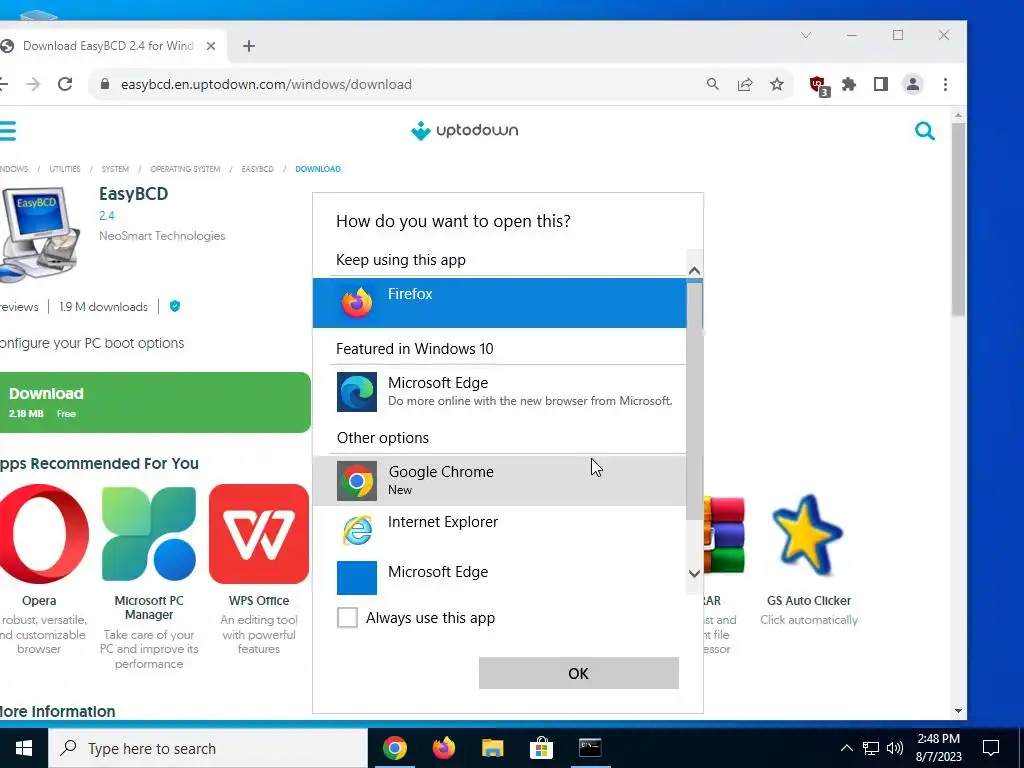The width and height of the screenshot is (1024, 768).
Task: Click the page scrollbar up arrow
Action: click(958, 116)
